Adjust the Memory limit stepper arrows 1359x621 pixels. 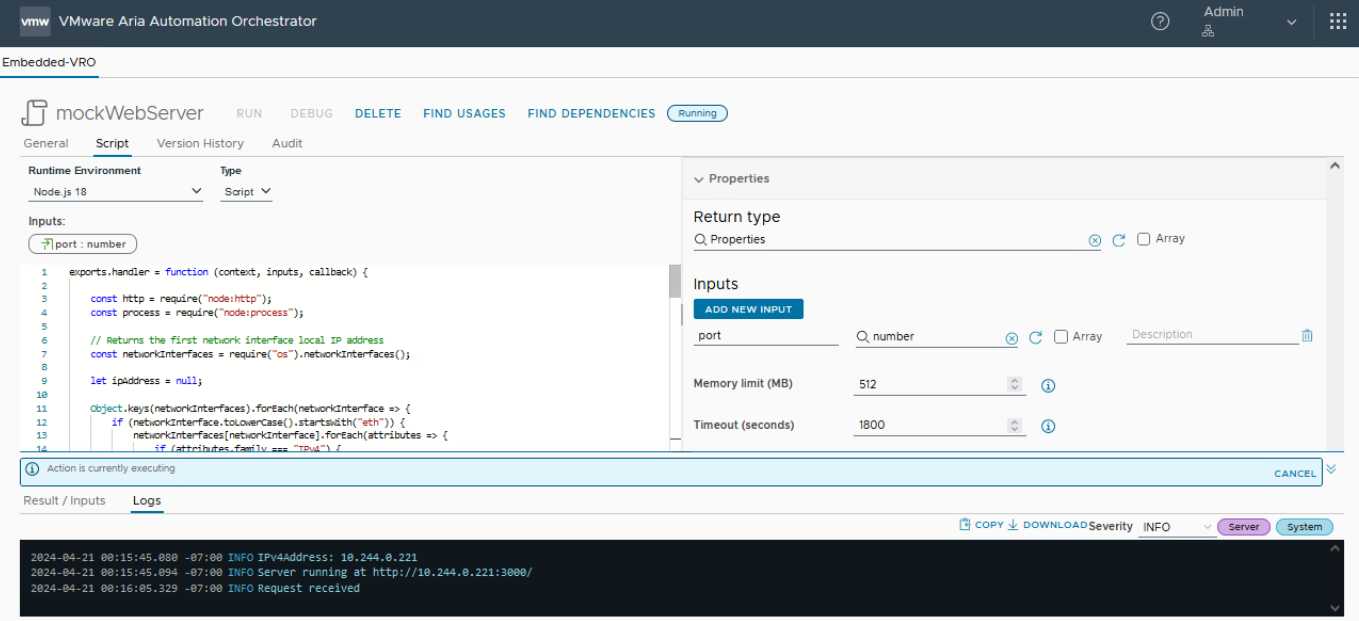pyautogui.click(x=1015, y=385)
